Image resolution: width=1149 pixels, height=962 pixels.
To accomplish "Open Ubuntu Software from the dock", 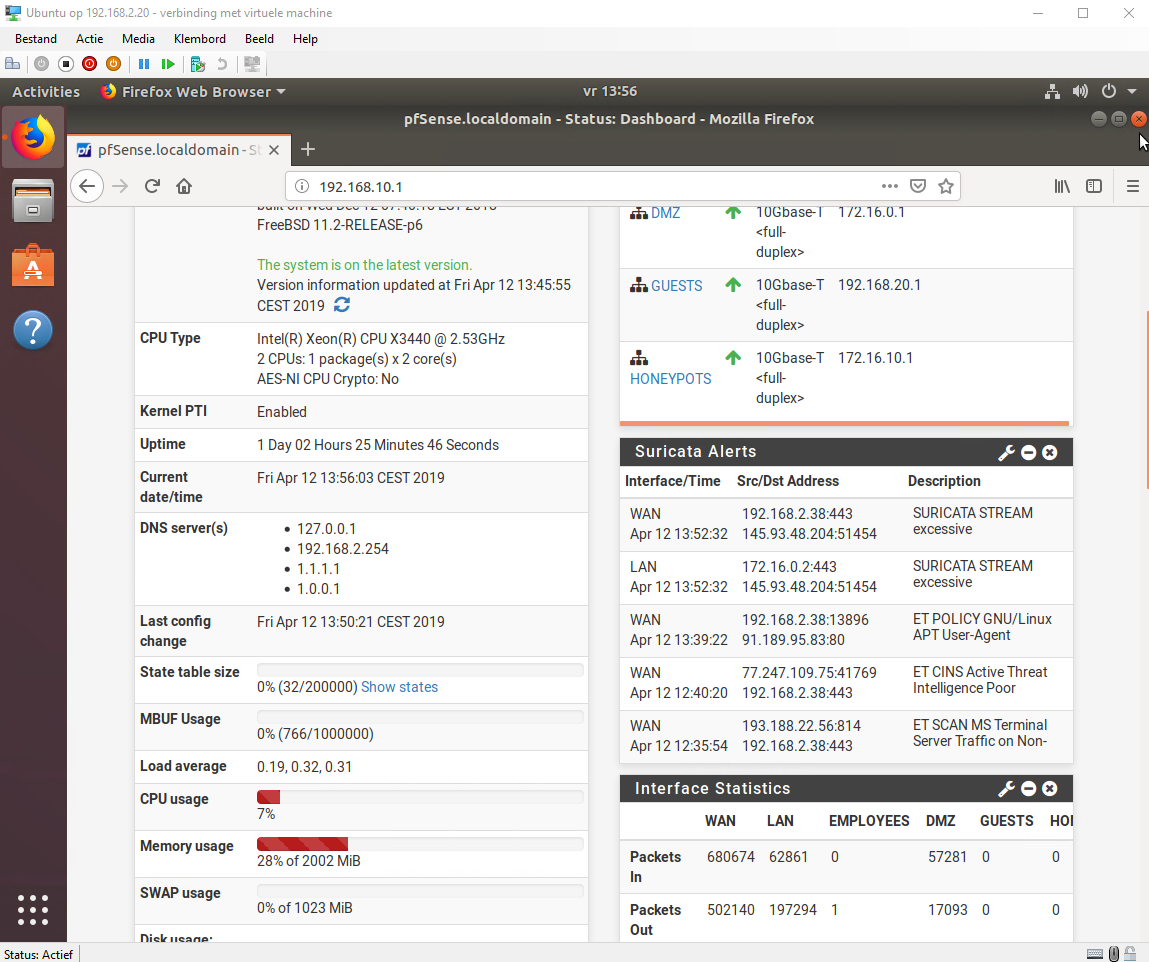I will click(x=33, y=267).
